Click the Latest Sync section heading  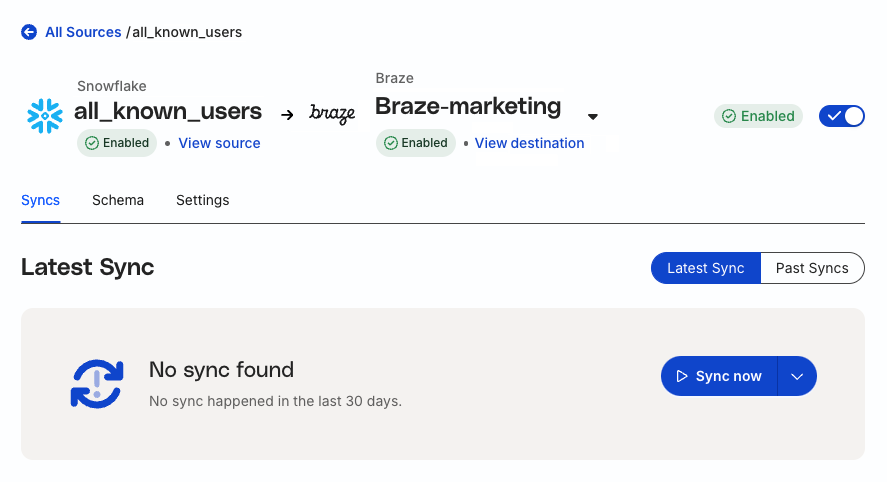point(88,267)
